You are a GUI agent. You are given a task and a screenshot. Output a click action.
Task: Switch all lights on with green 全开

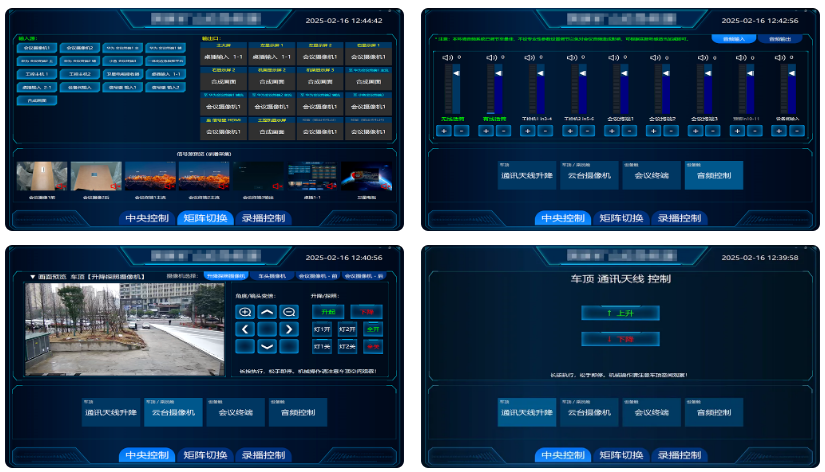pyautogui.click(x=373, y=329)
